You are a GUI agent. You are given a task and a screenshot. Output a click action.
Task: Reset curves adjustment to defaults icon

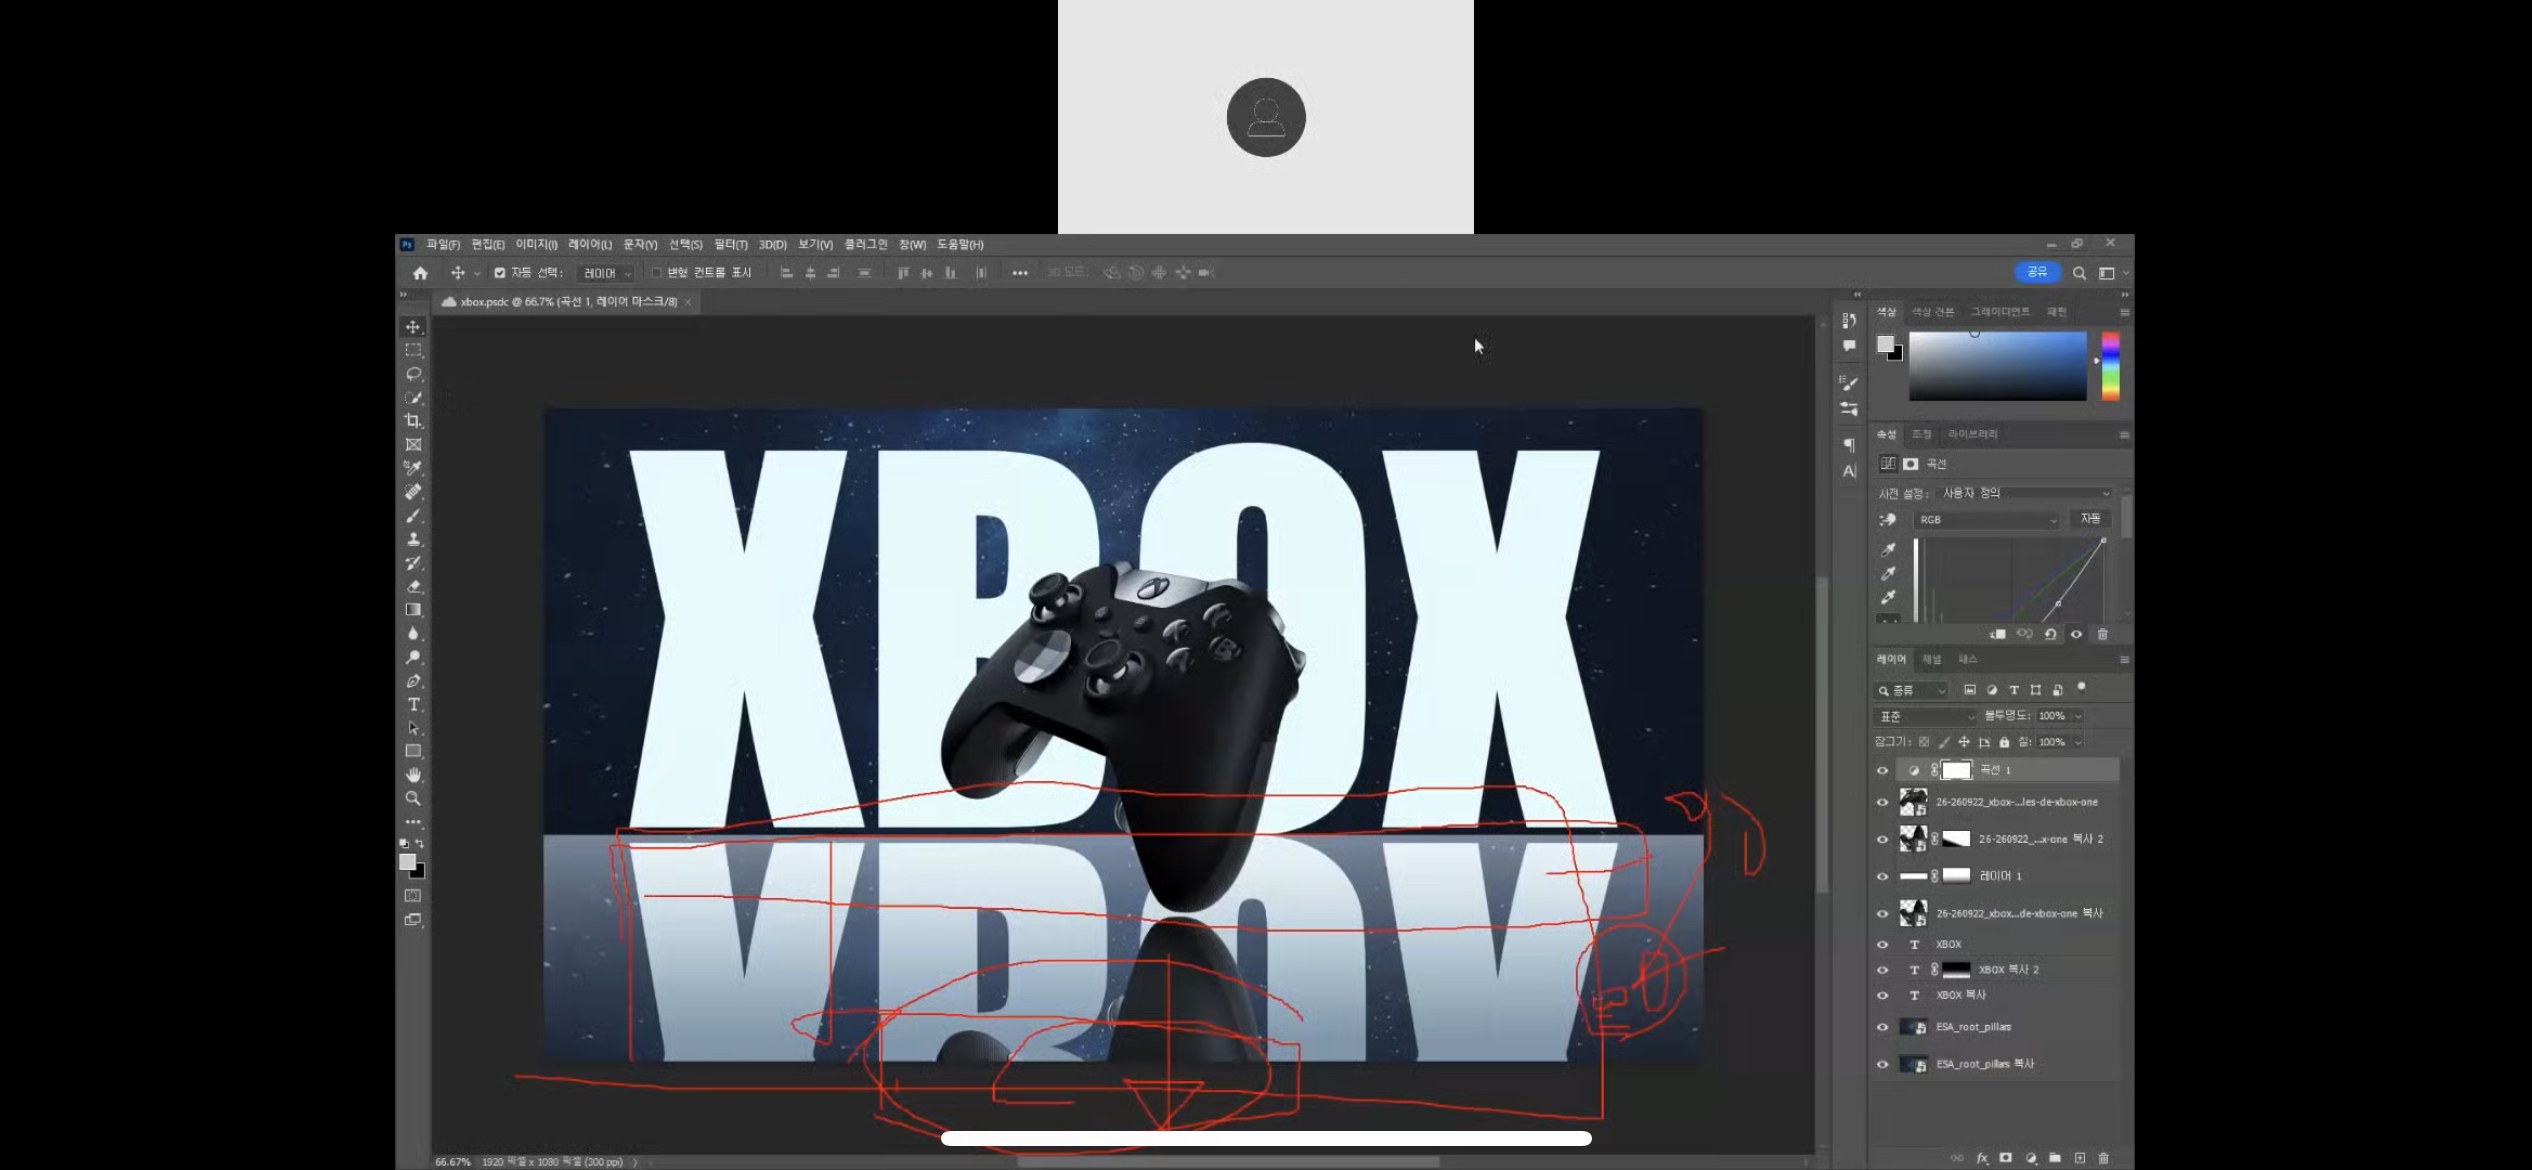[x=2051, y=634]
